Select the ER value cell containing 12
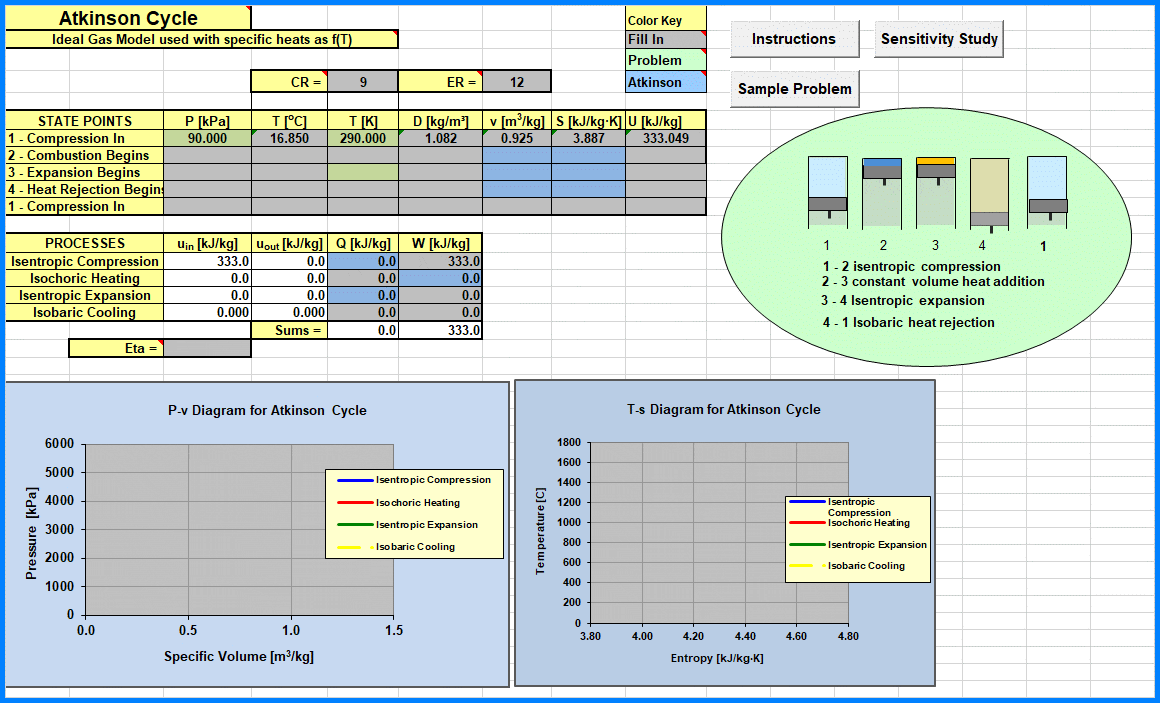The height and width of the screenshot is (703, 1160). 516,82
